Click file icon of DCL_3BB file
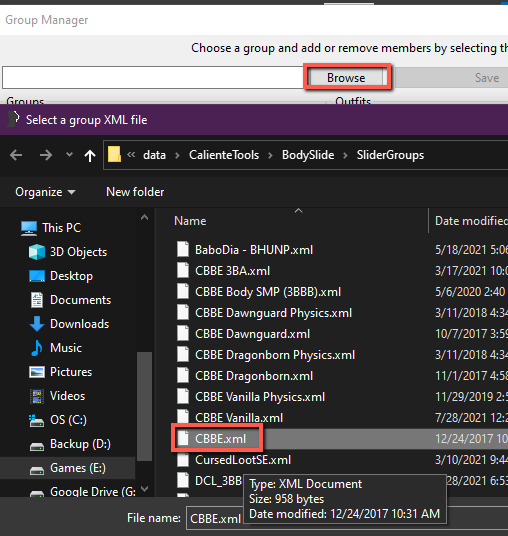This screenshot has height=536, width=508. point(183,480)
